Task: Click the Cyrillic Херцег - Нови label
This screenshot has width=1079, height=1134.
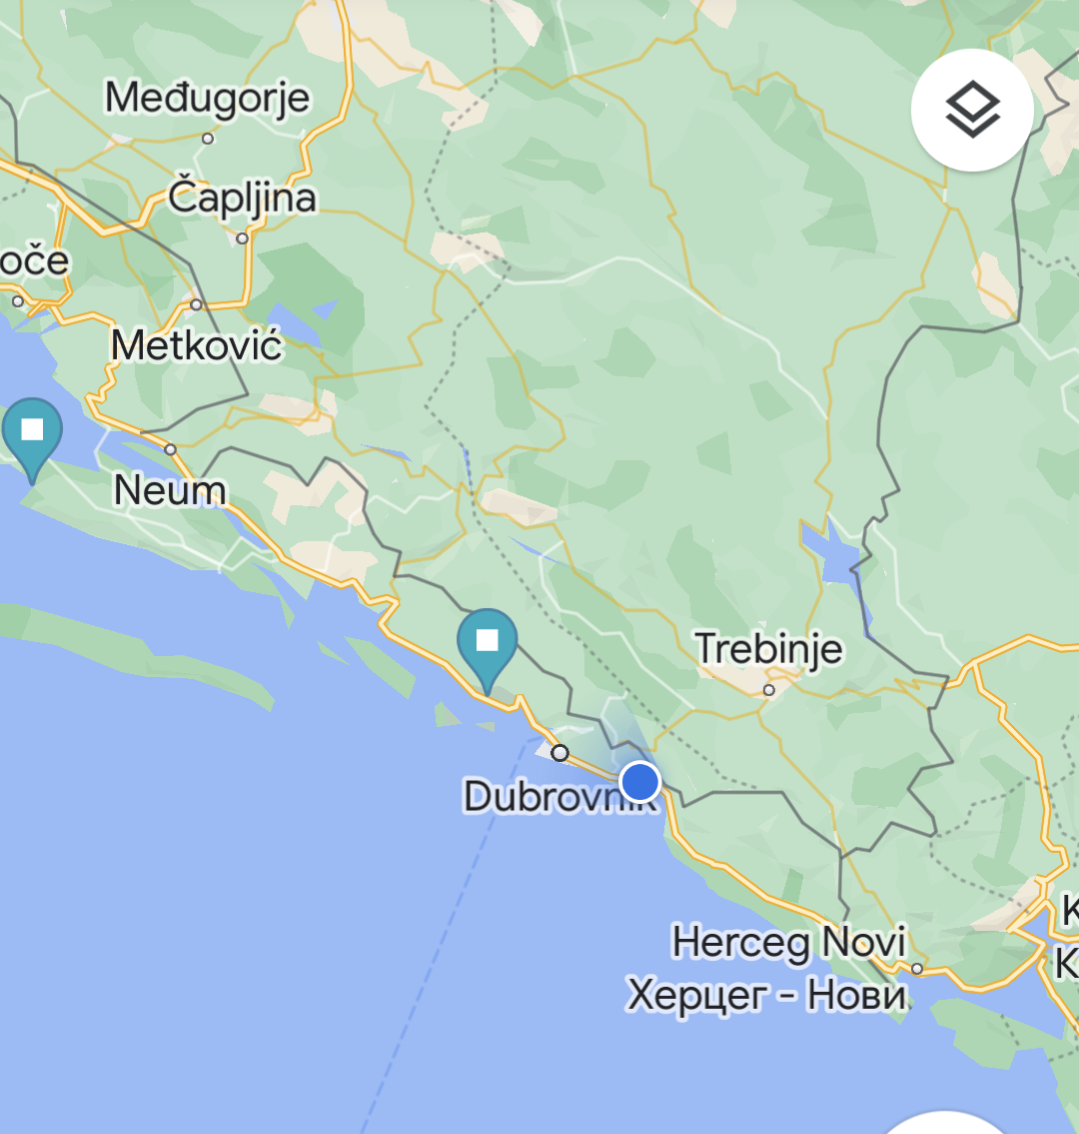Action: [x=767, y=995]
